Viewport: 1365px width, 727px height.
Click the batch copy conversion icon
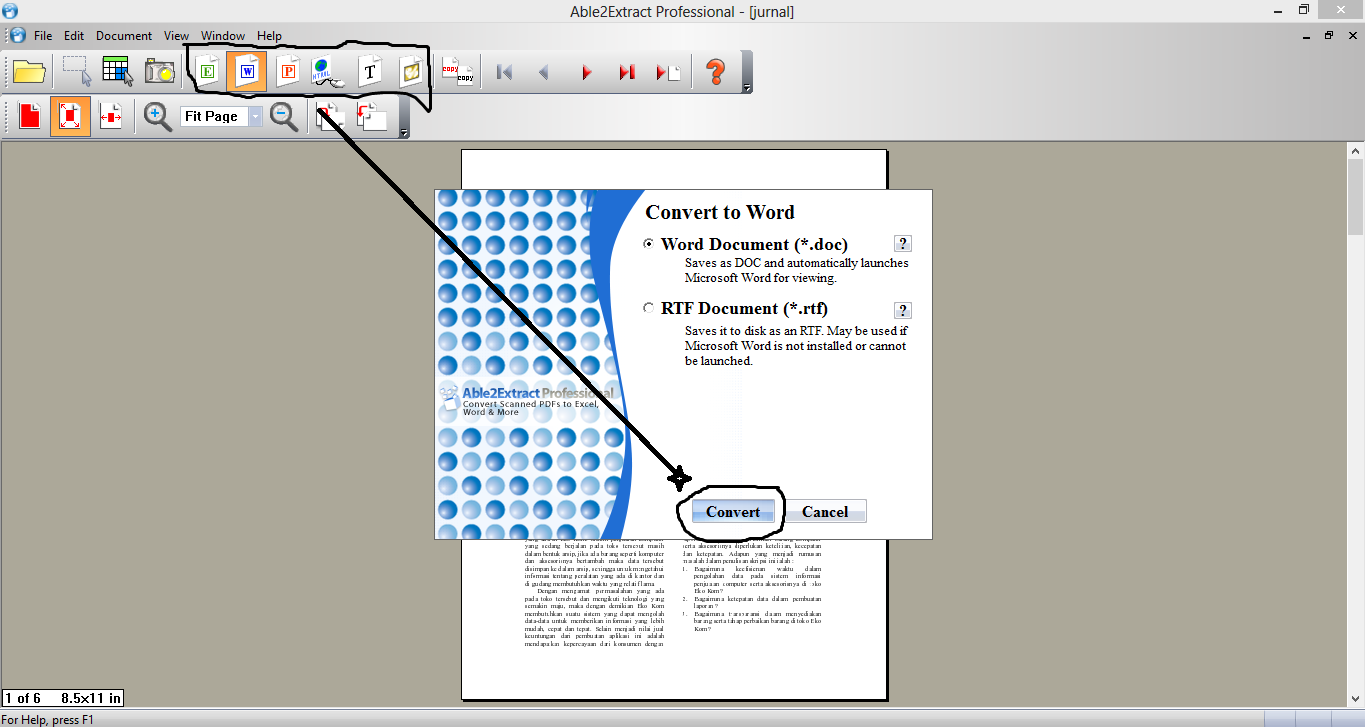point(458,72)
